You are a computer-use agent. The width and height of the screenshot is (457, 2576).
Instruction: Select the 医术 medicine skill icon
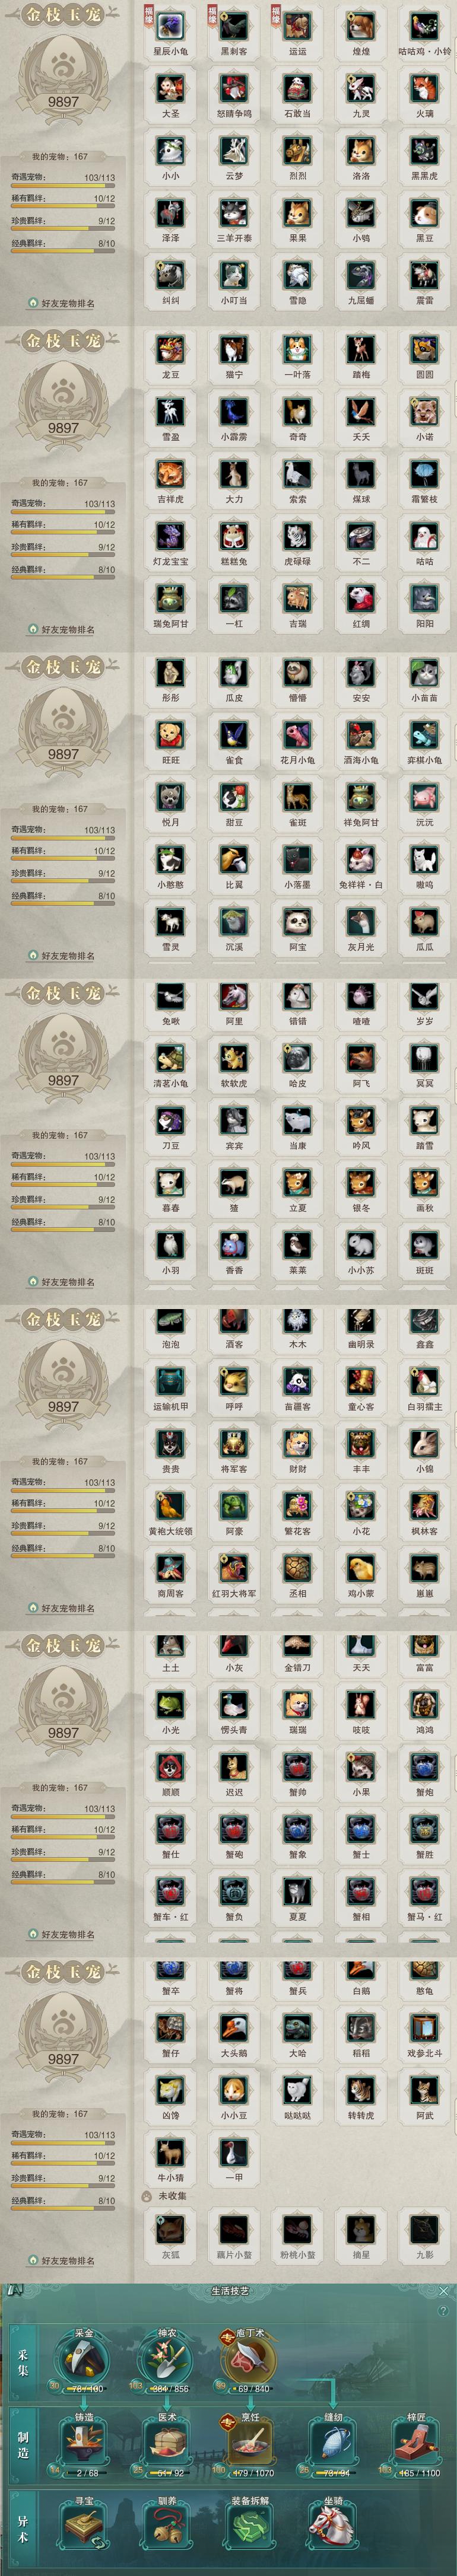coord(167,2445)
